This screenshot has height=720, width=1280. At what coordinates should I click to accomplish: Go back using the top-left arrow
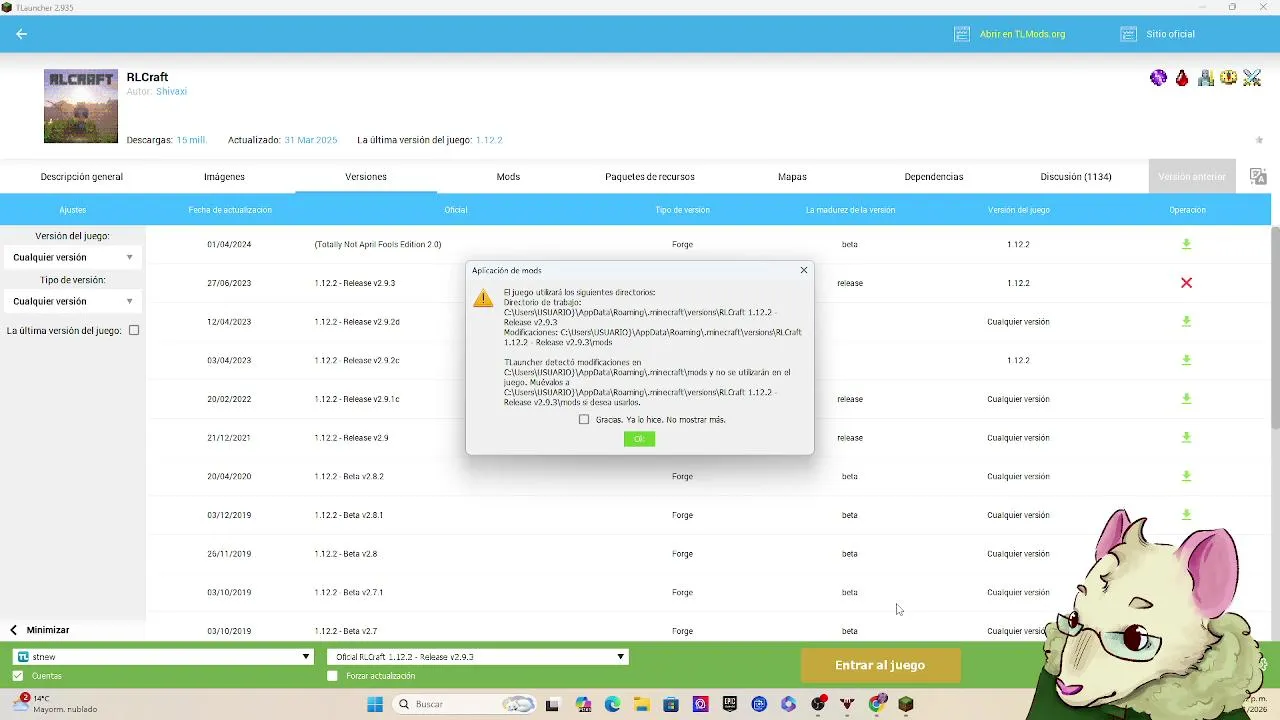[x=21, y=34]
